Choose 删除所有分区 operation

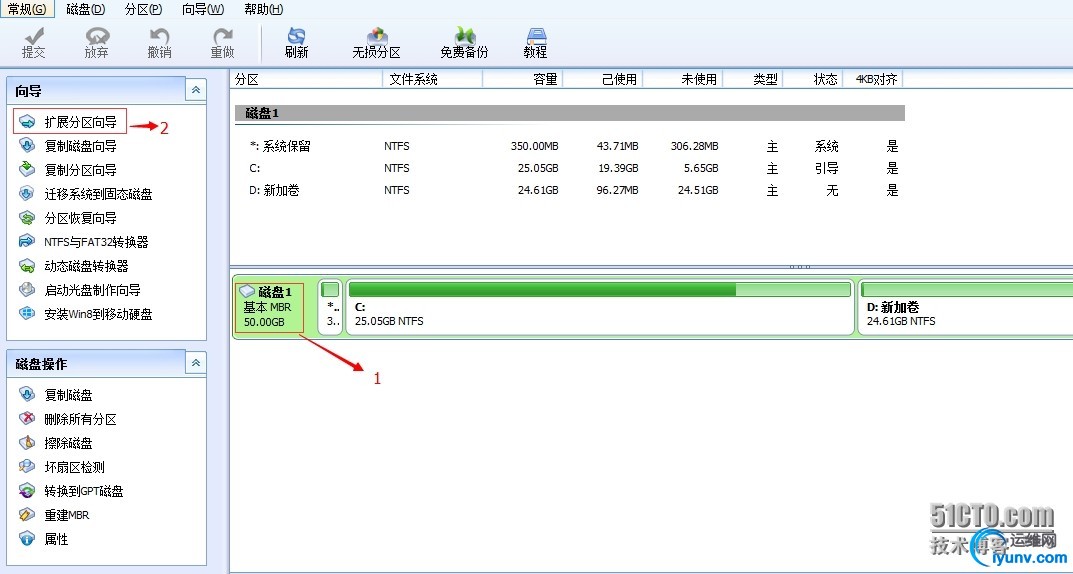tap(68, 419)
